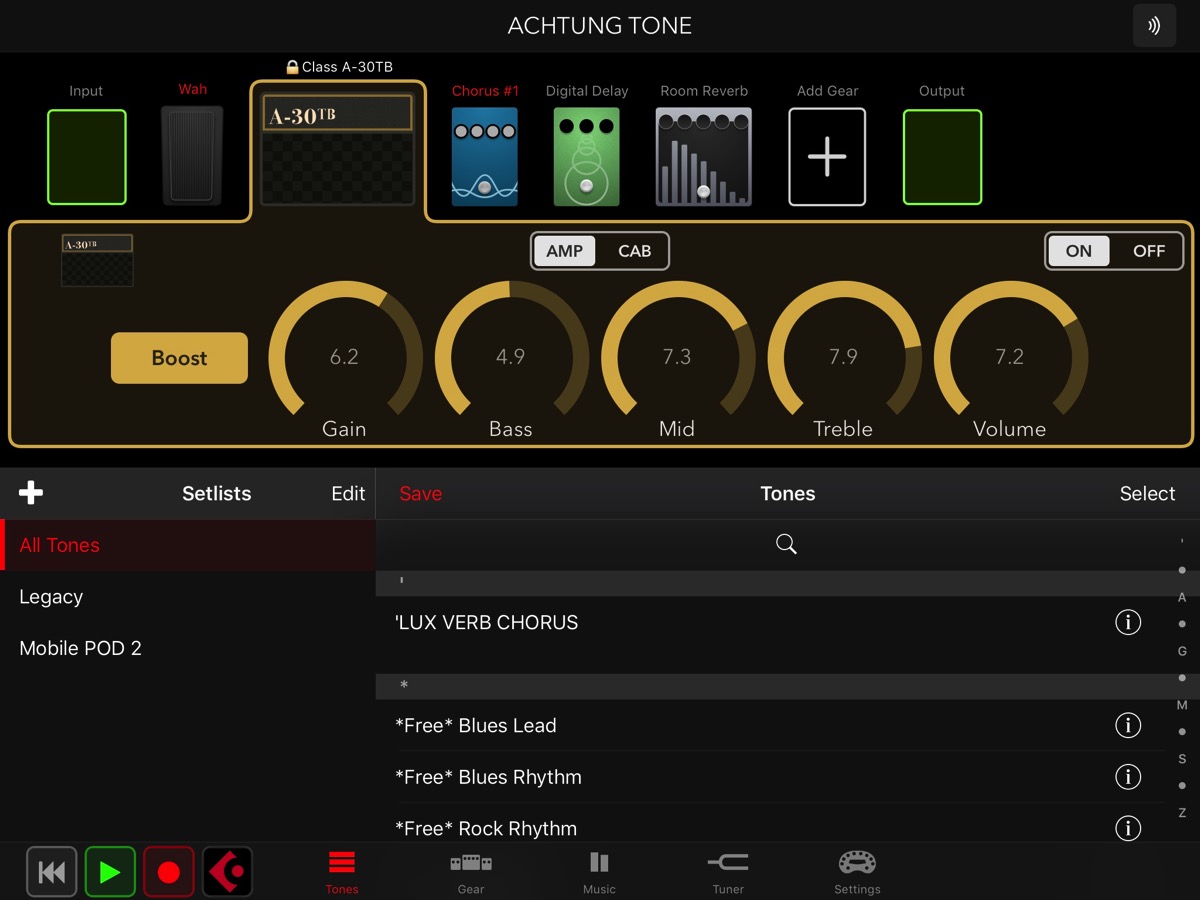Show info for *Free* Rock Rhythm
Image resolution: width=1200 pixels, height=900 pixels.
(x=1128, y=828)
